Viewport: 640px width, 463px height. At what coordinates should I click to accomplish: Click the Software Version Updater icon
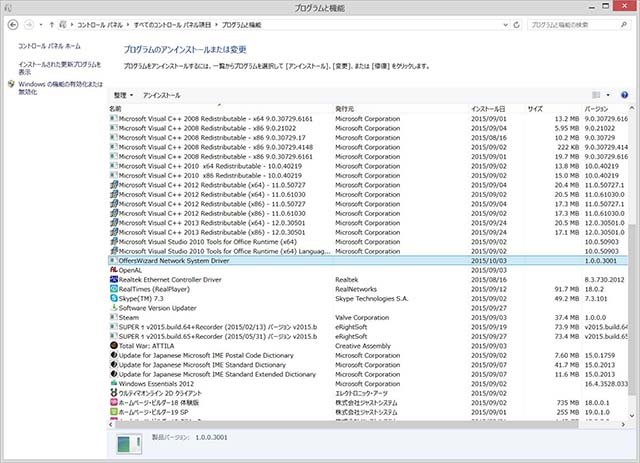pos(114,307)
